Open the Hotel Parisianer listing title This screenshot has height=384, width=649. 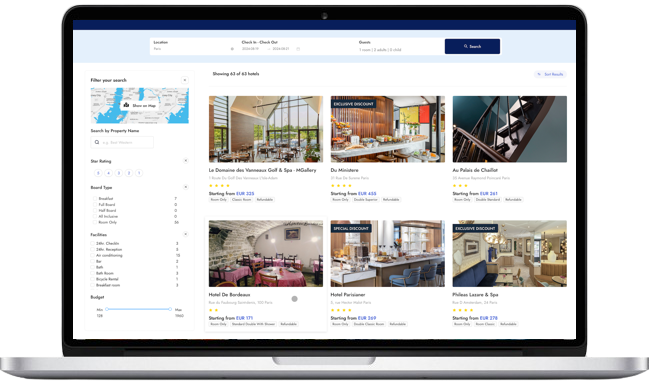point(348,295)
